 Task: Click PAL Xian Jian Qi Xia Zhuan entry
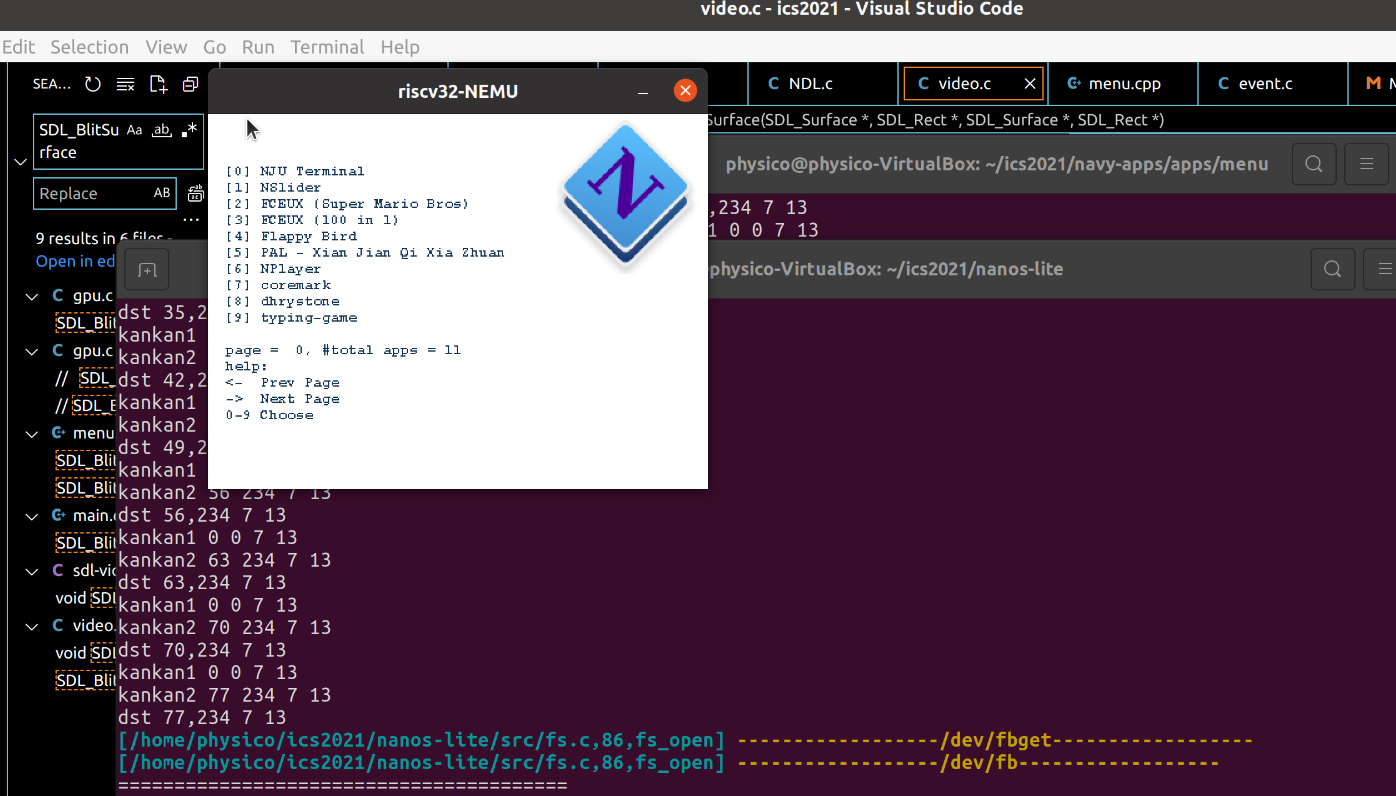click(x=365, y=253)
